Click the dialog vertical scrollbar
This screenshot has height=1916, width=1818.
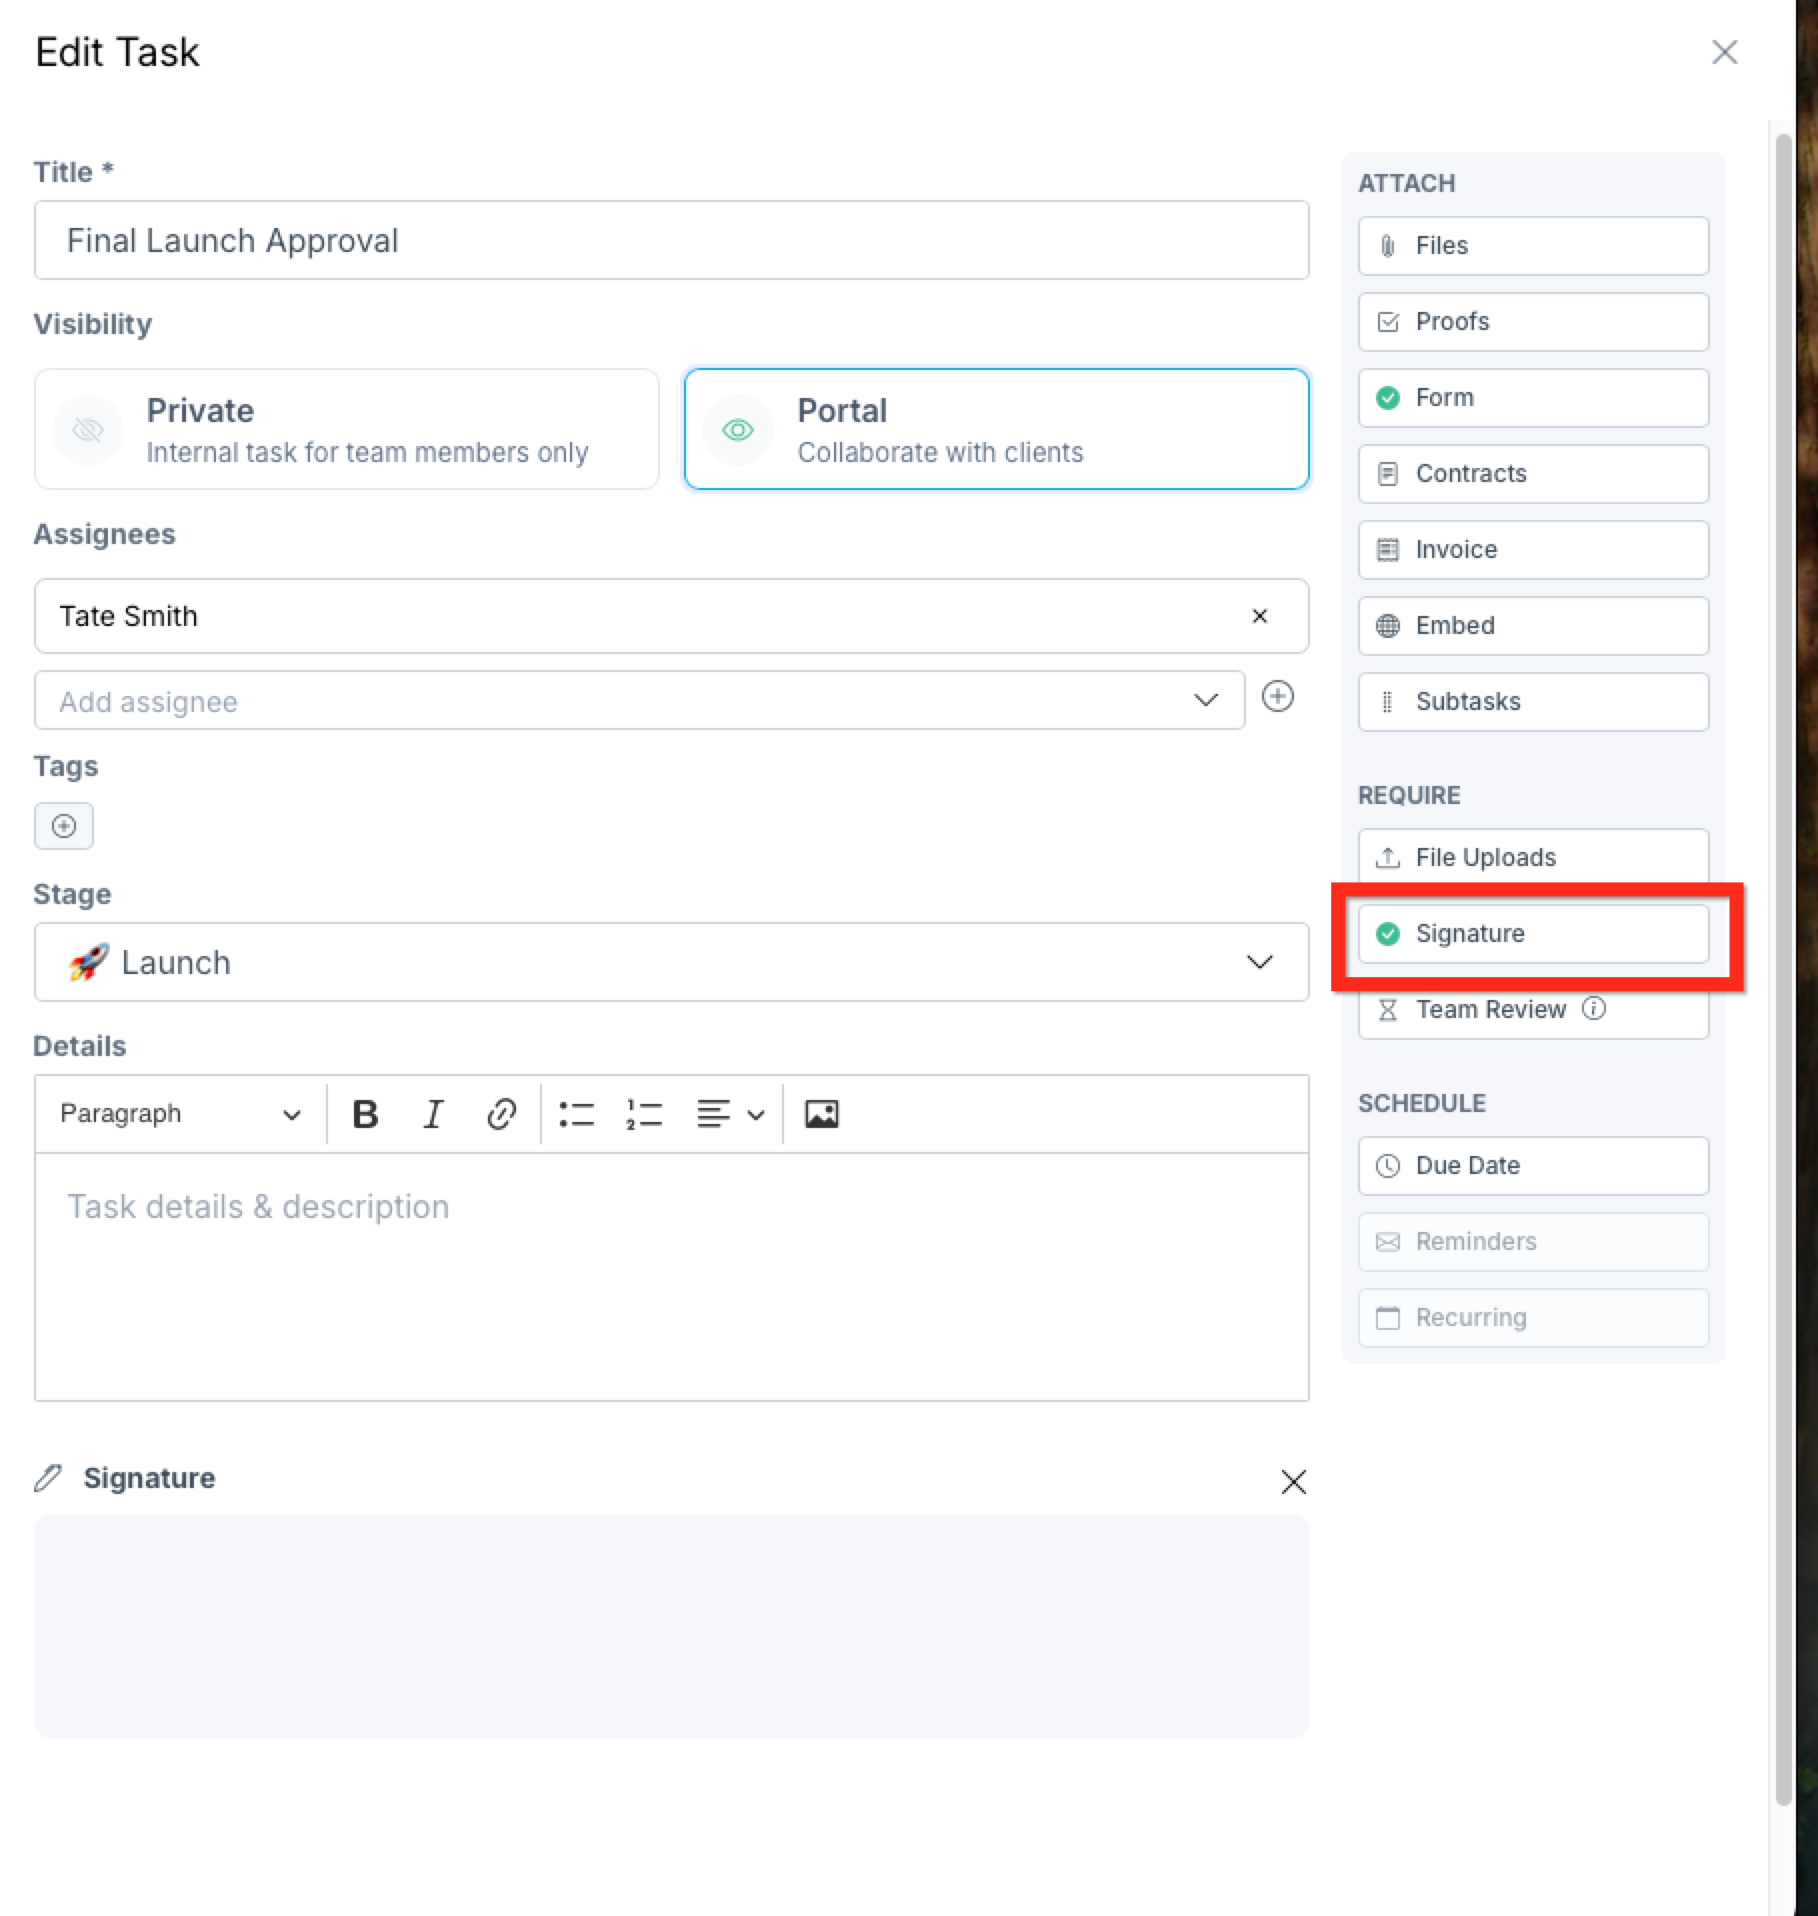[x=1783, y=968]
